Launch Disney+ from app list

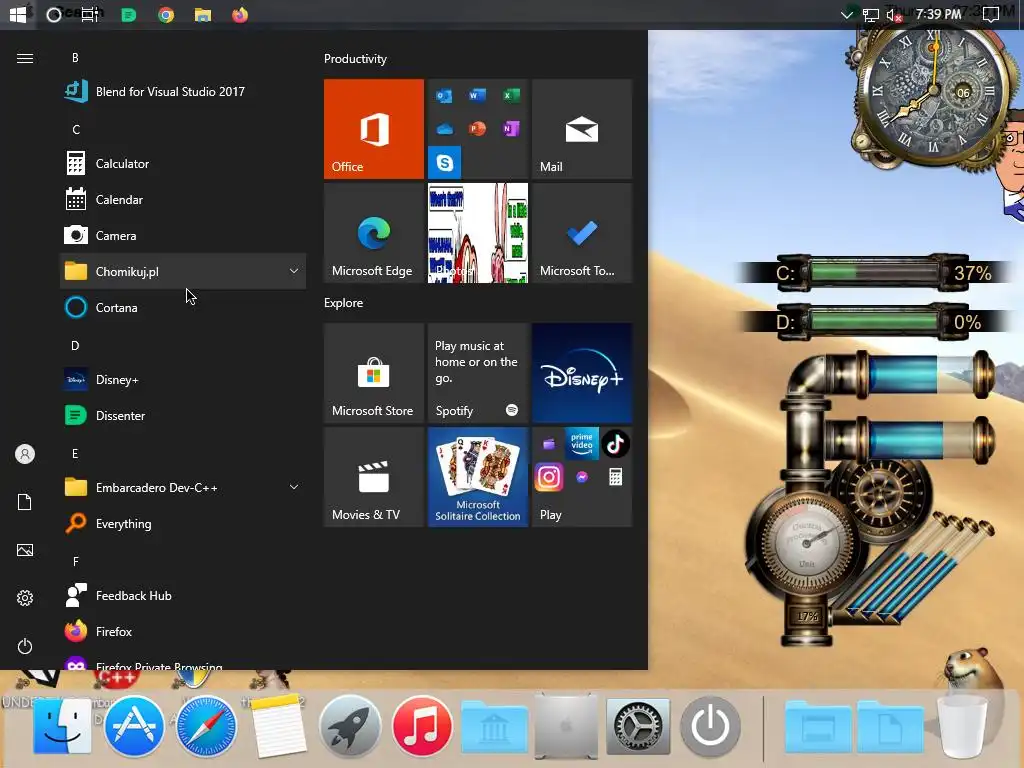pyautogui.click(x=183, y=379)
